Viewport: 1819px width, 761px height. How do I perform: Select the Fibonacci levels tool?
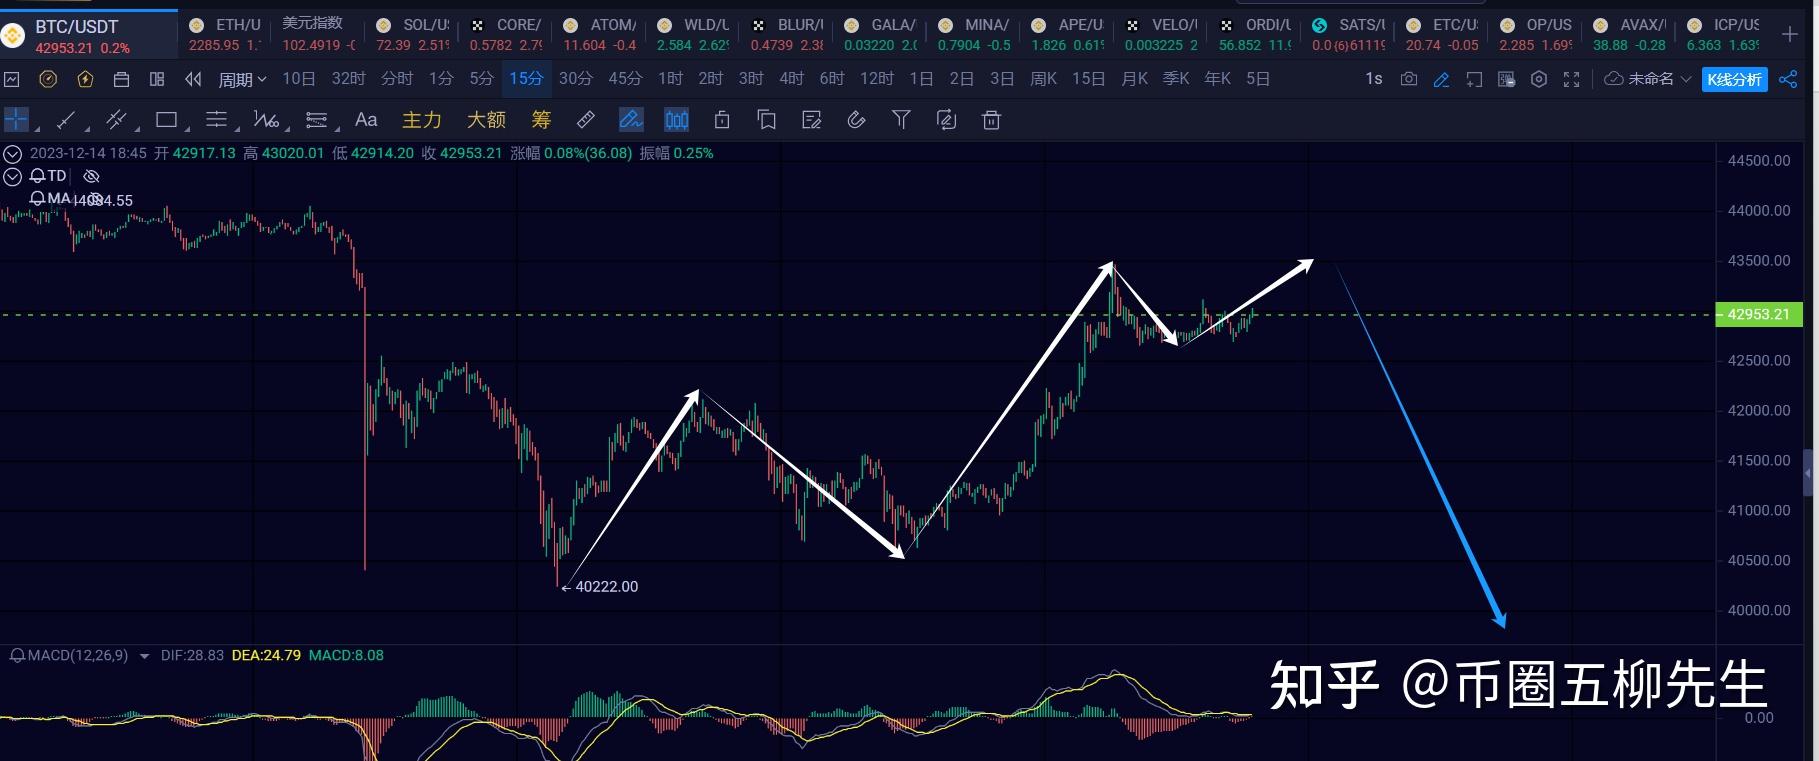pos(316,120)
